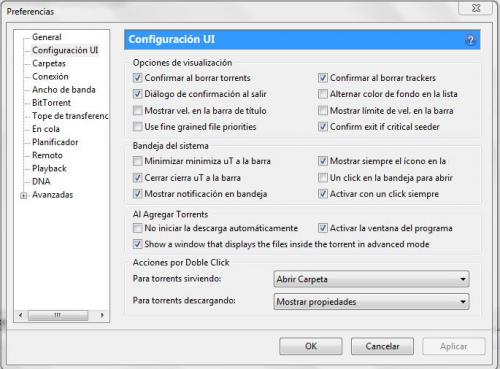Open the DNA preferences page
The height and width of the screenshot is (369, 500).
tap(41, 181)
